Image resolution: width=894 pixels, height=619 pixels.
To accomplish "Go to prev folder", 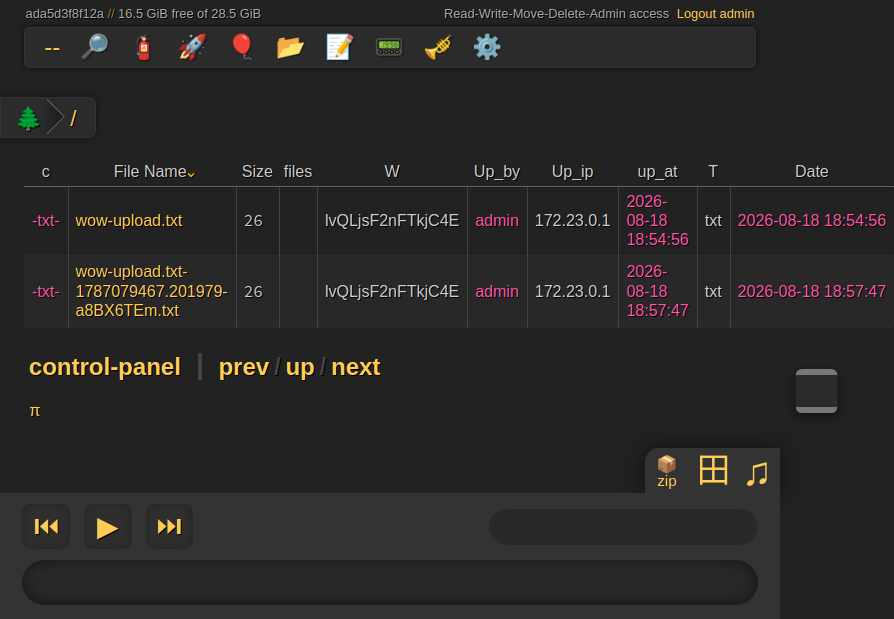I will click(x=244, y=367).
